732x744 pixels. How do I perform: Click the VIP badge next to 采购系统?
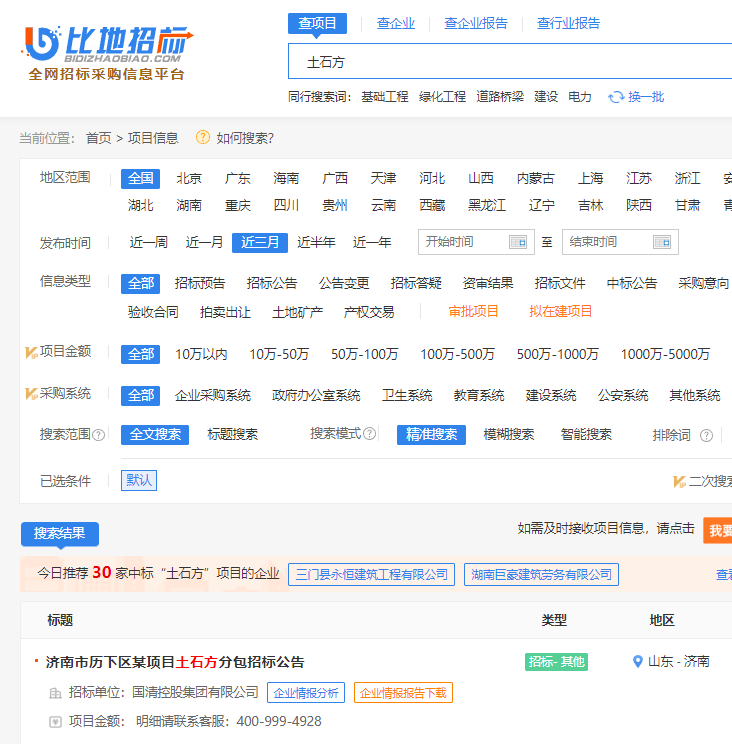(x=31, y=394)
